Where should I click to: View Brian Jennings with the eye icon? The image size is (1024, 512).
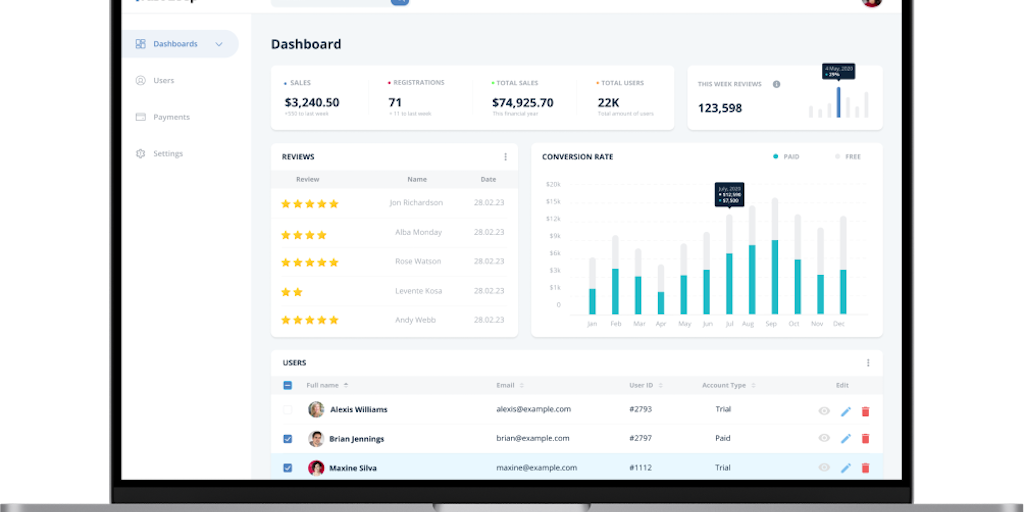point(824,438)
